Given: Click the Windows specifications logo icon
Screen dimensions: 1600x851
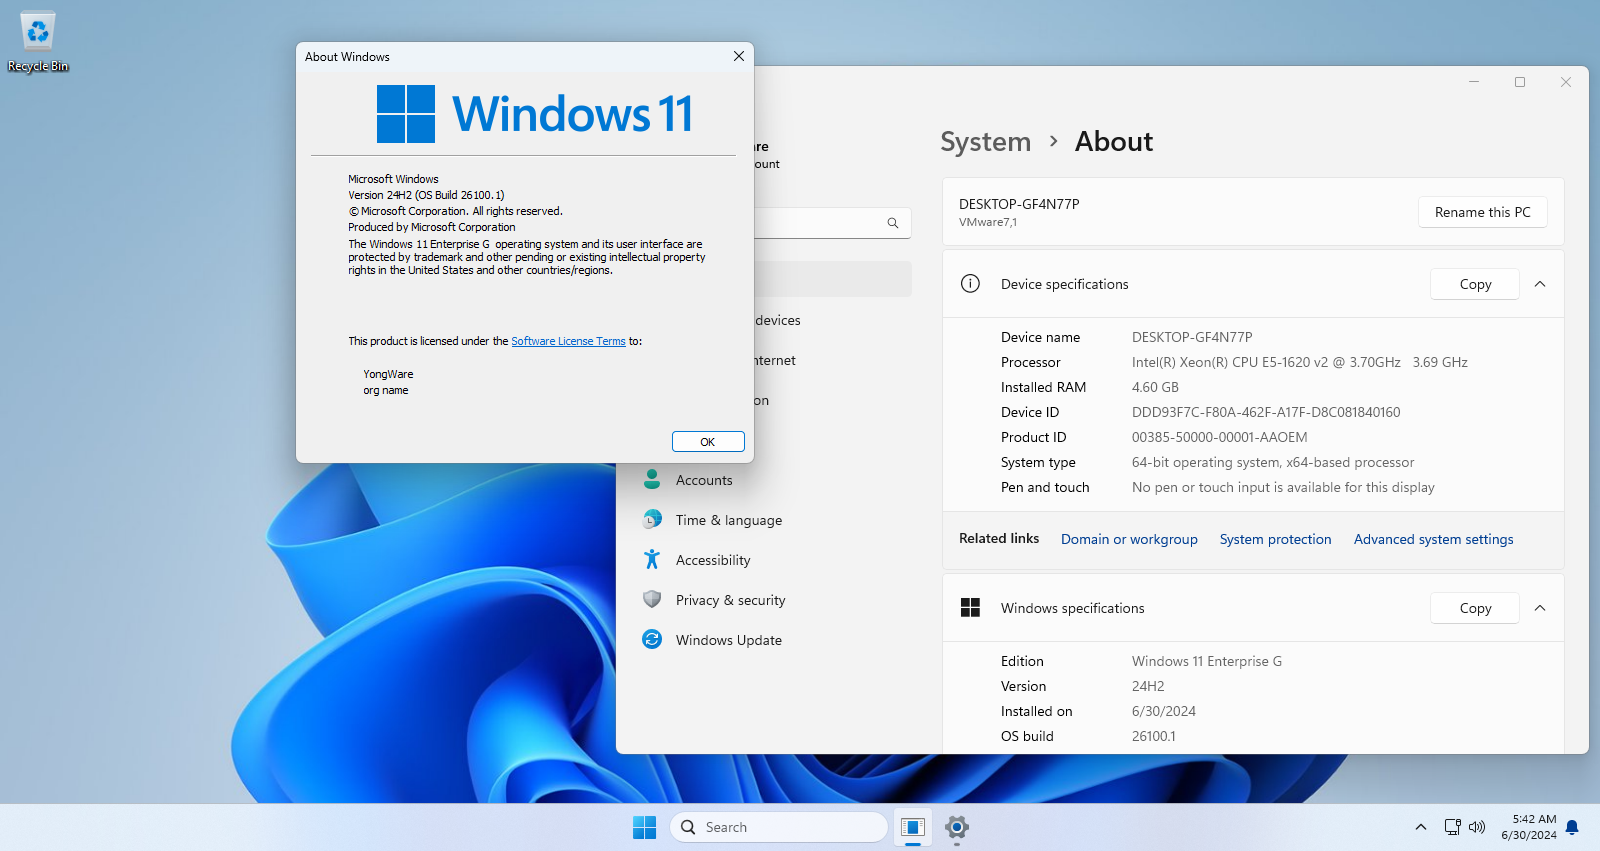Looking at the screenshot, I should [x=970, y=607].
